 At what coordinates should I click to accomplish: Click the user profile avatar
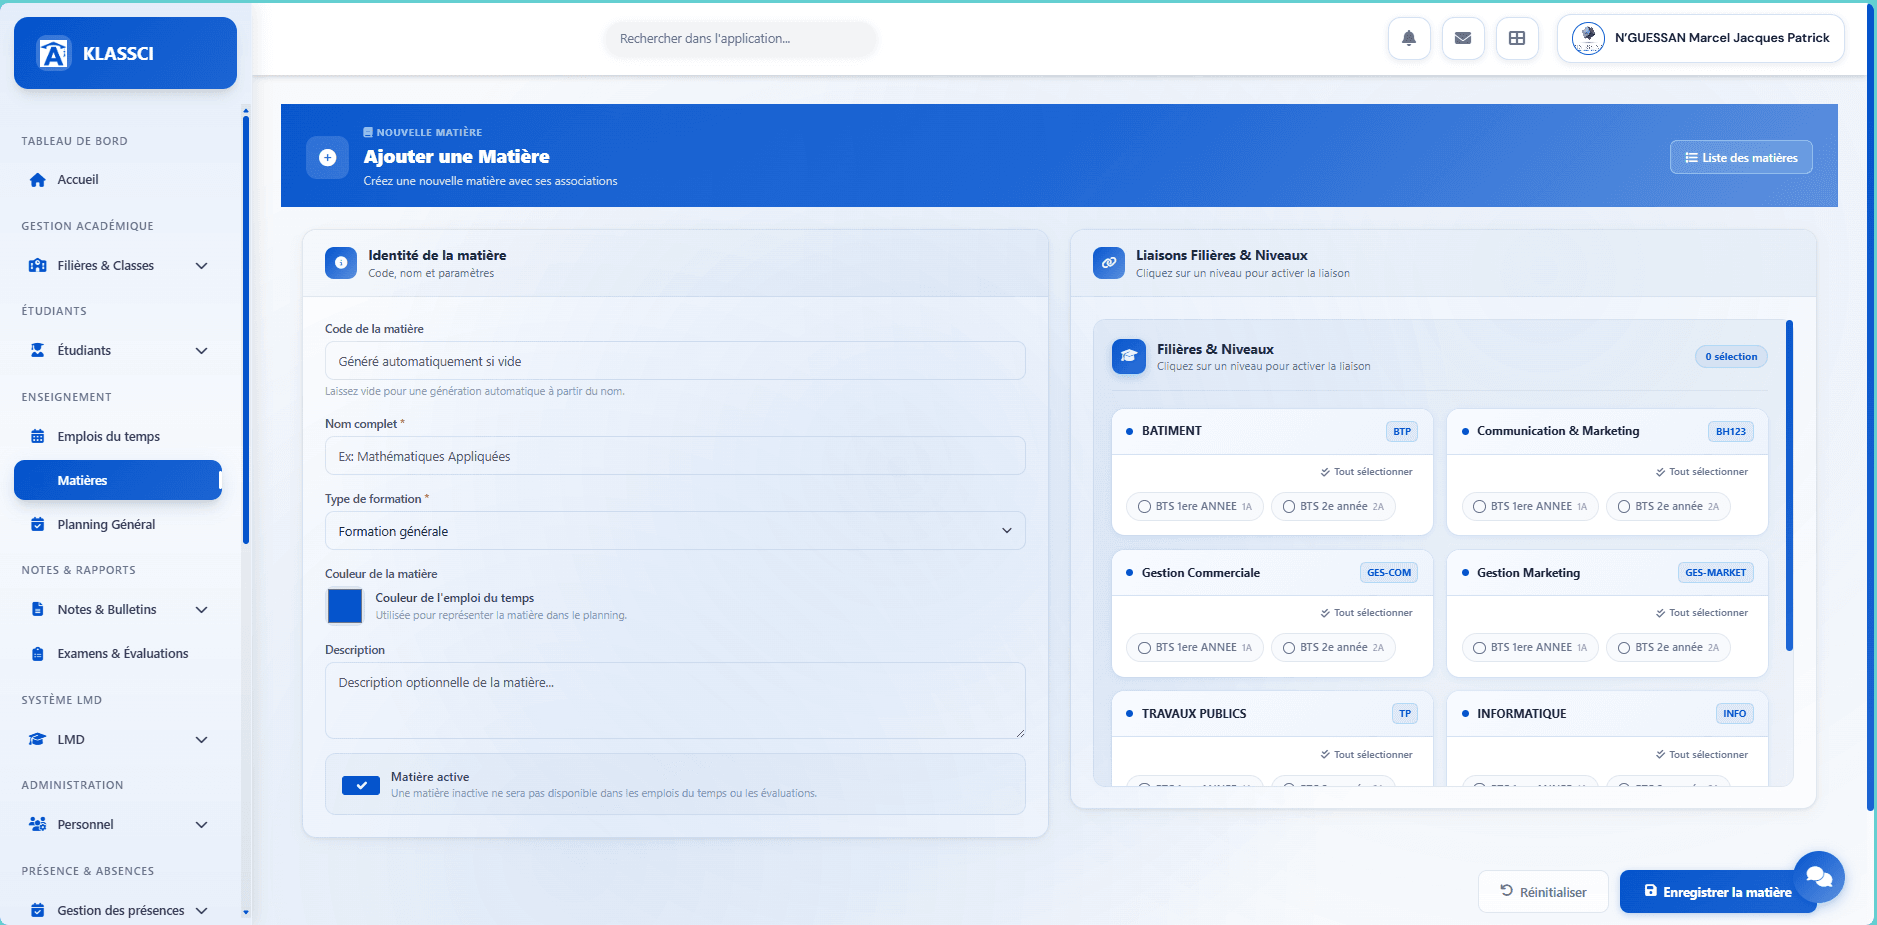coord(1588,39)
